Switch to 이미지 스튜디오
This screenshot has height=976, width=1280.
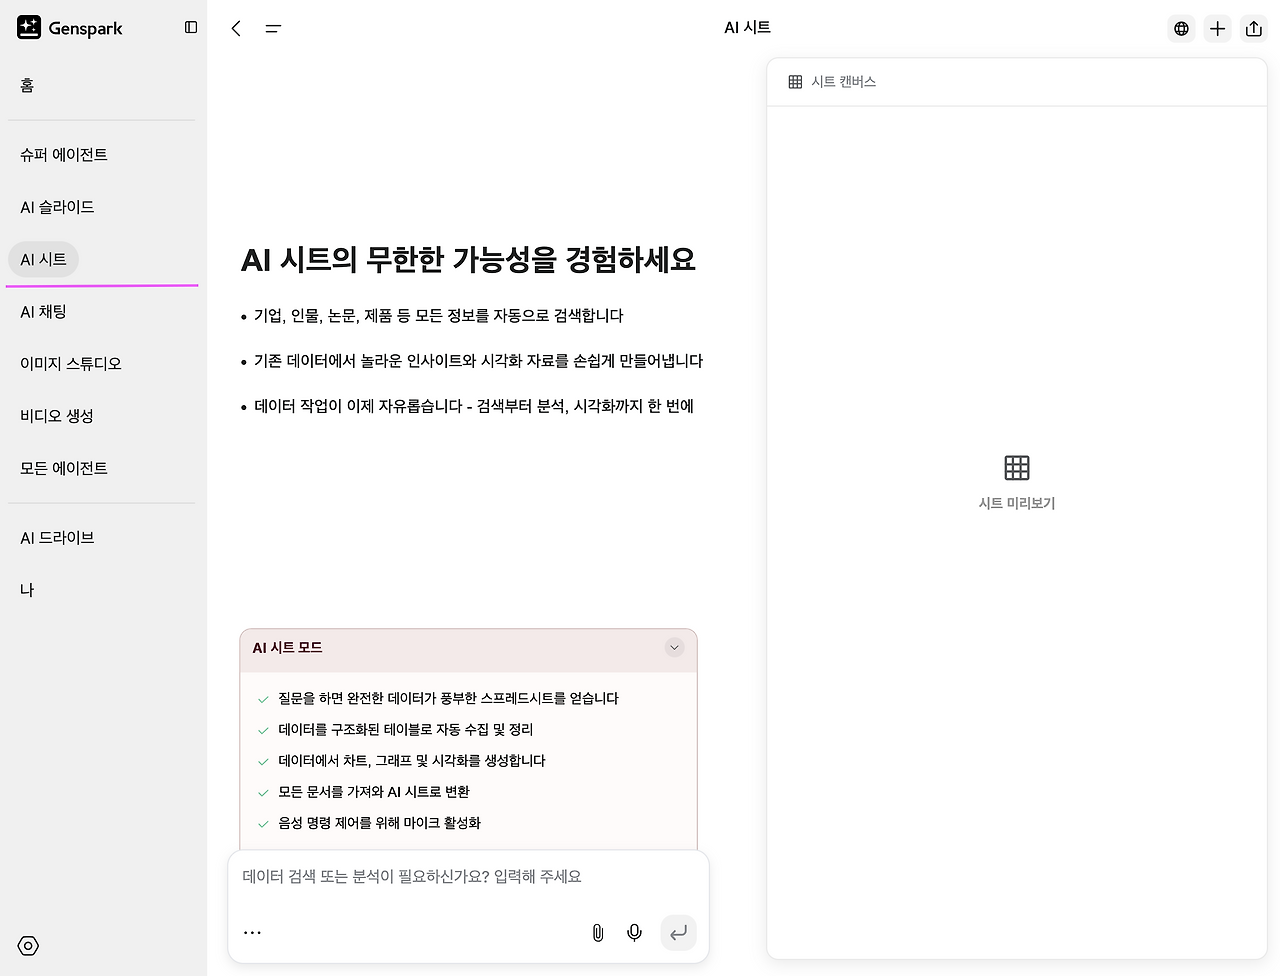(70, 363)
